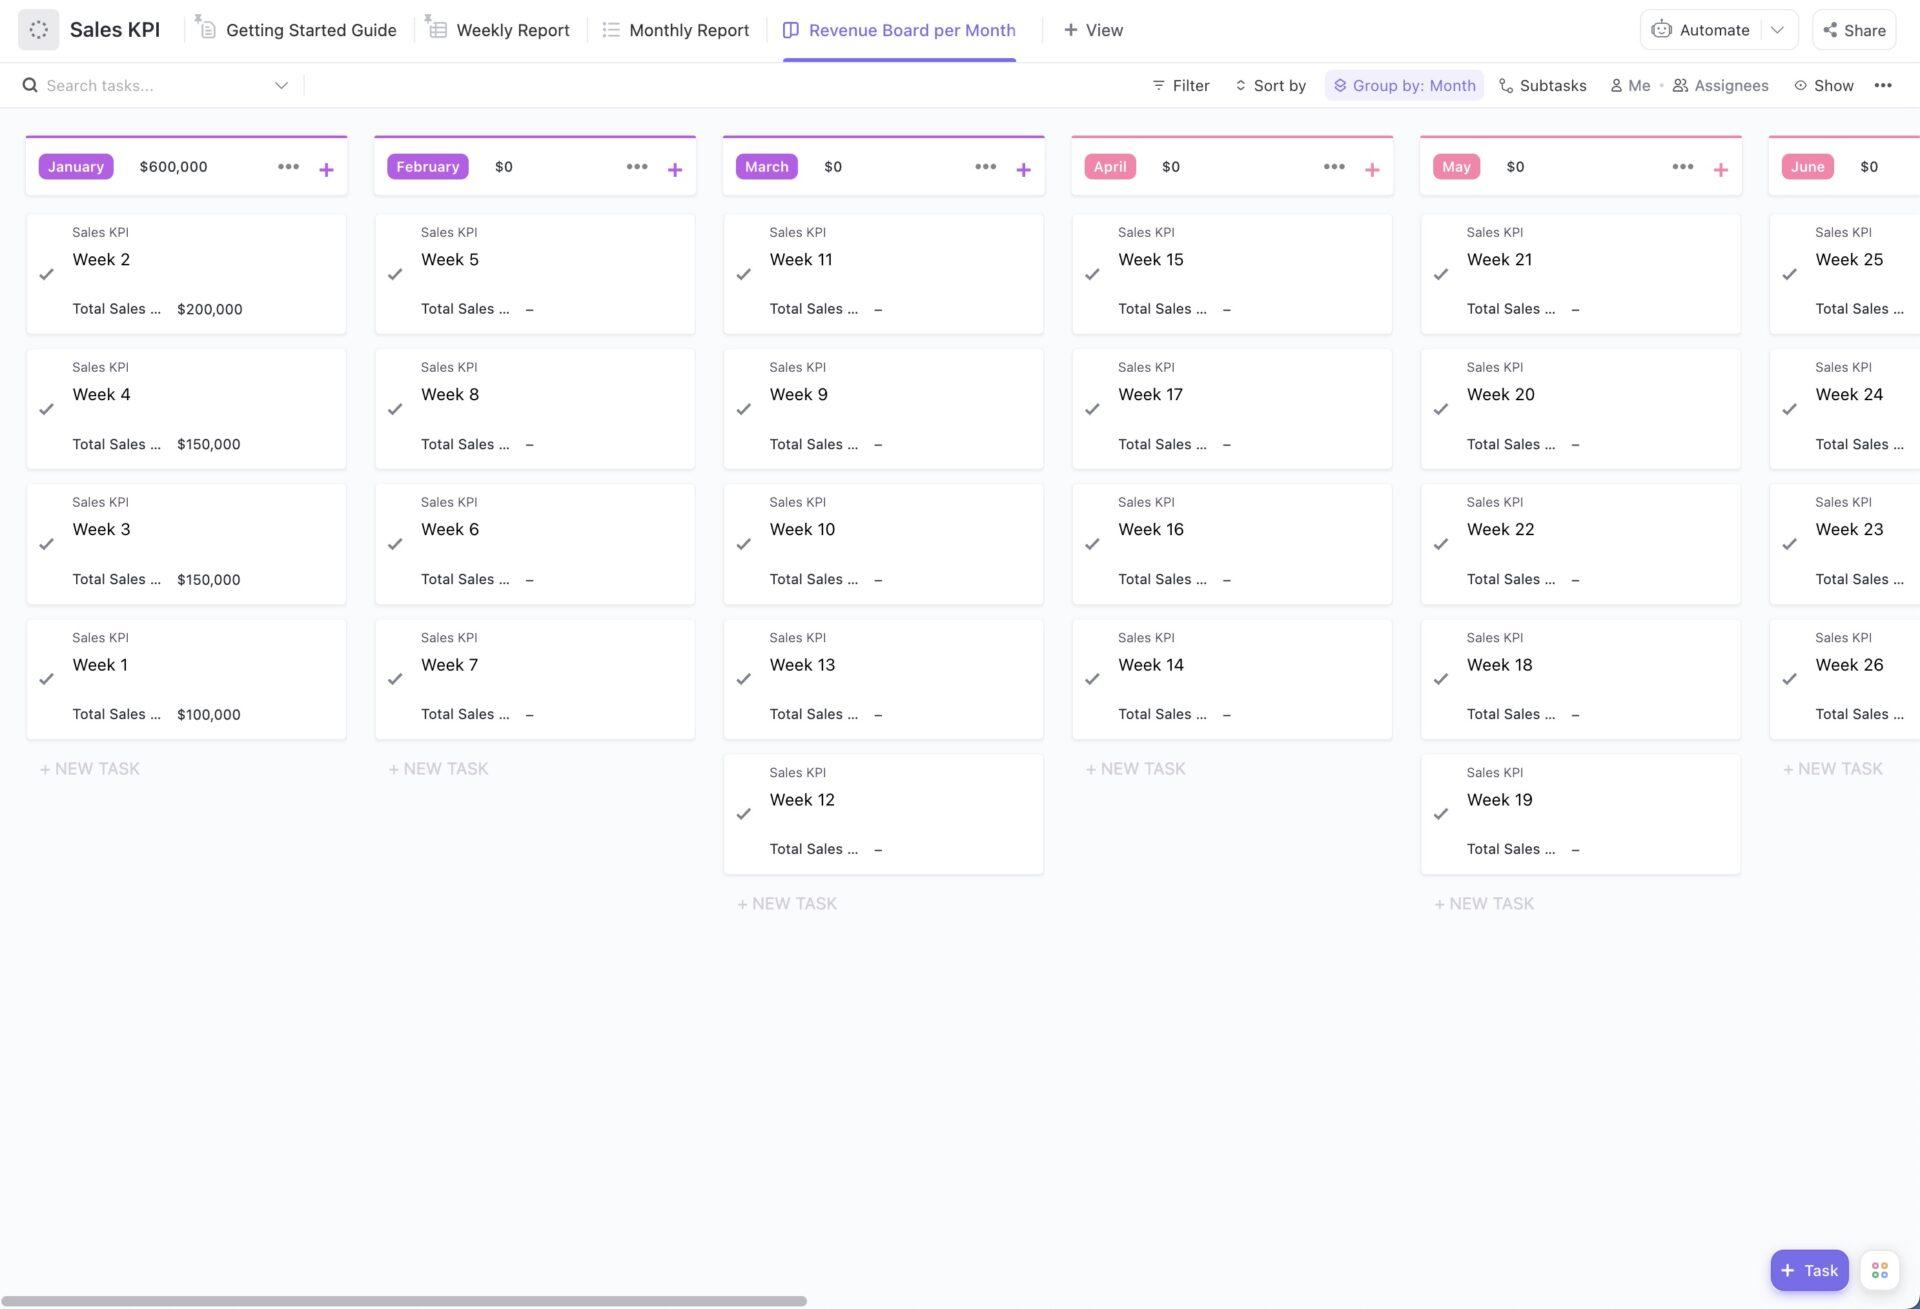Image resolution: width=1920 pixels, height=1309 pixels.
Task: Toggle the Subtasks visibility option
Action: (x=1541, y=85)
